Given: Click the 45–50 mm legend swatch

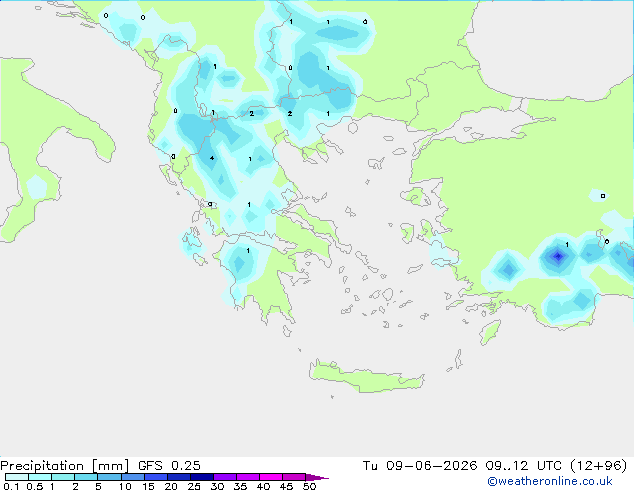Looking at the screenshot, I should coord(294,477).
